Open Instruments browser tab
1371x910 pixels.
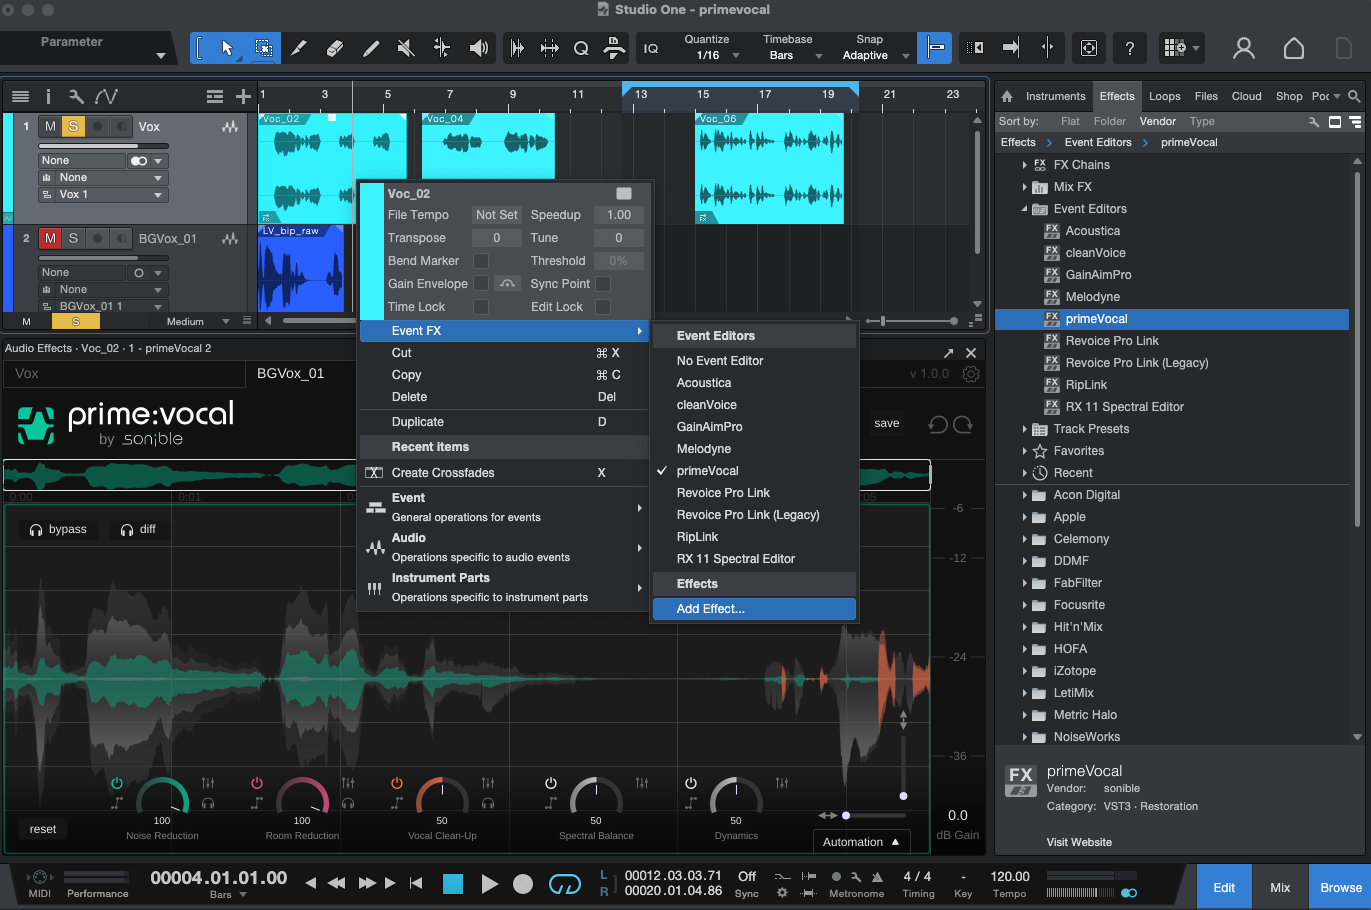click(1055, 96)
